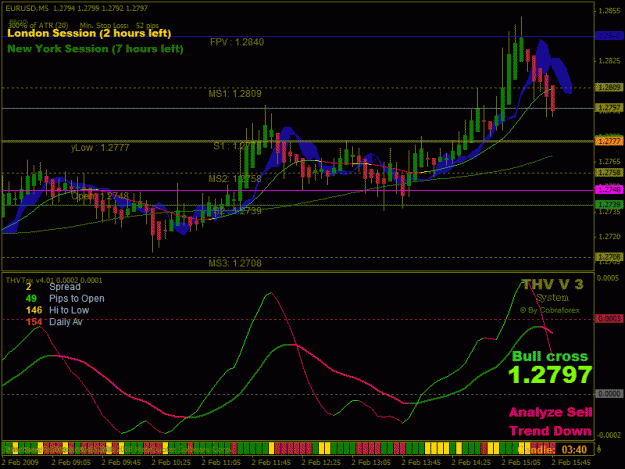Click the © By Cobraforex credit text
Screen dimensions: 625x469
click(x=550, y=310)
